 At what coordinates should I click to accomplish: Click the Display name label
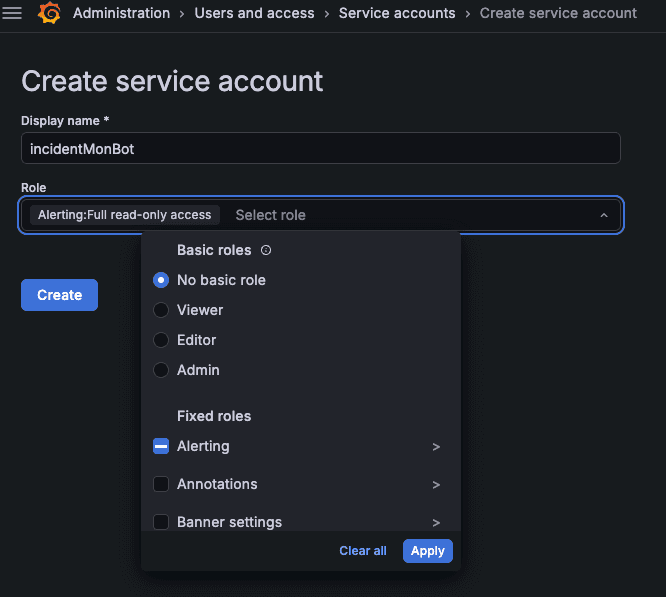(x=65, y=121)
